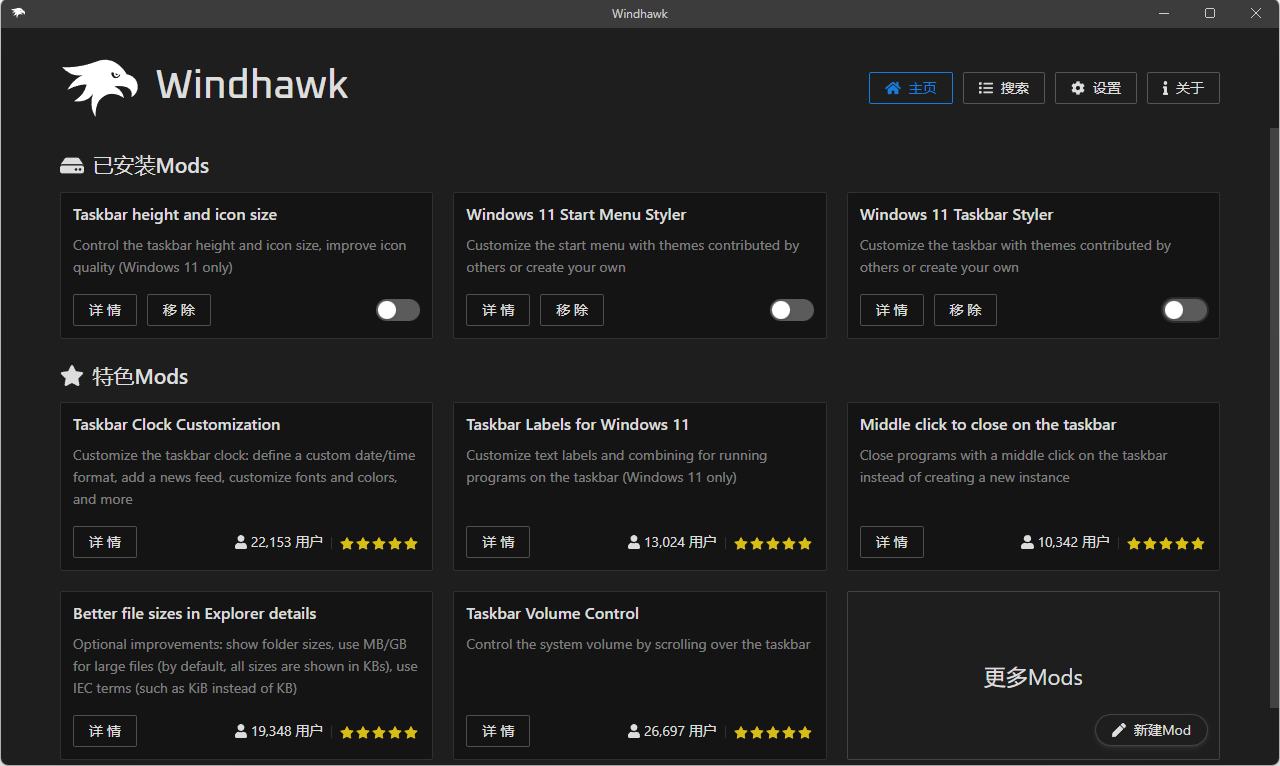Image resolution: width=1280 pixels, height=766 pixels.
Task: Open the 设置 settings tab
Action: tap(1096, 88)
